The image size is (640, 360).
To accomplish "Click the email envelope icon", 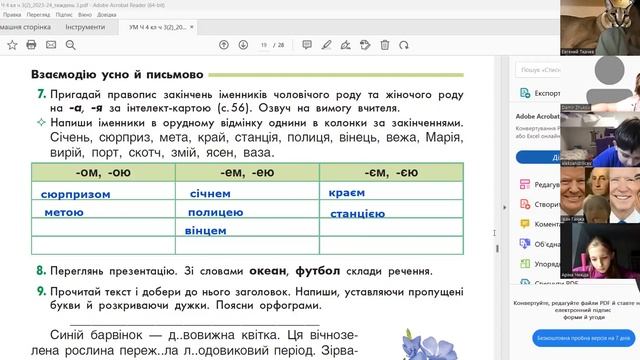I will (x=51, y=45).
